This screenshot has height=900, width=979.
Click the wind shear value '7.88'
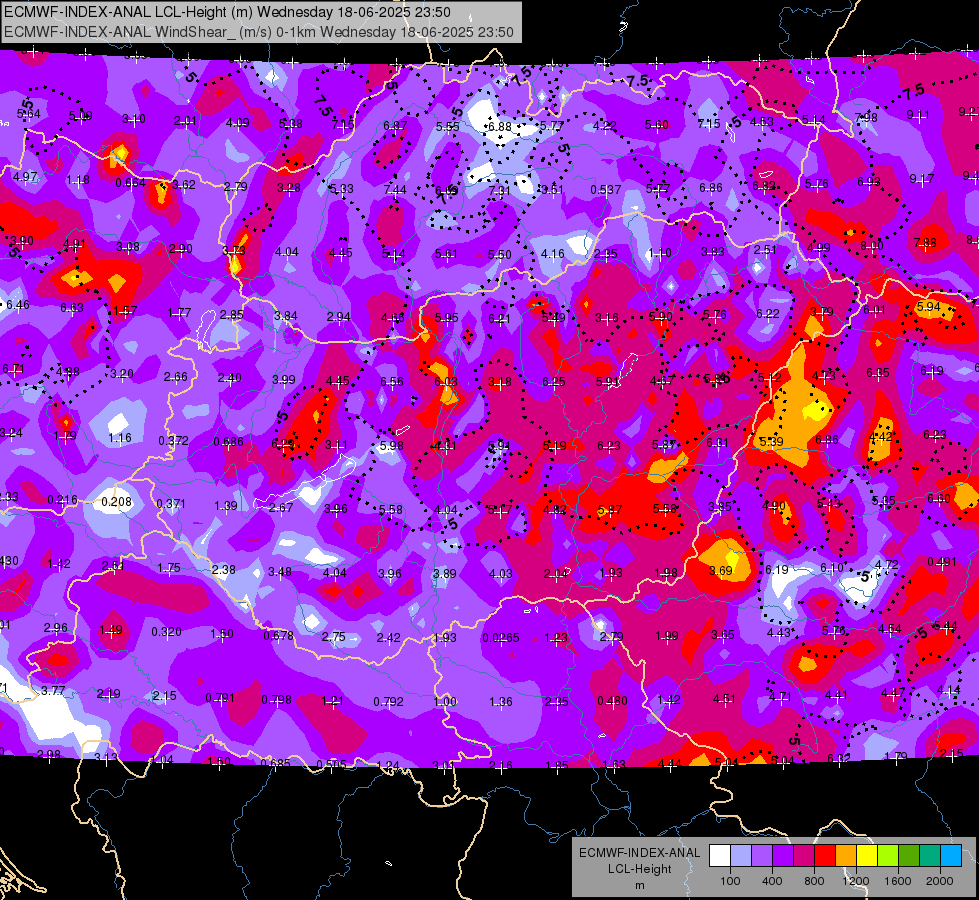point(925,242)
